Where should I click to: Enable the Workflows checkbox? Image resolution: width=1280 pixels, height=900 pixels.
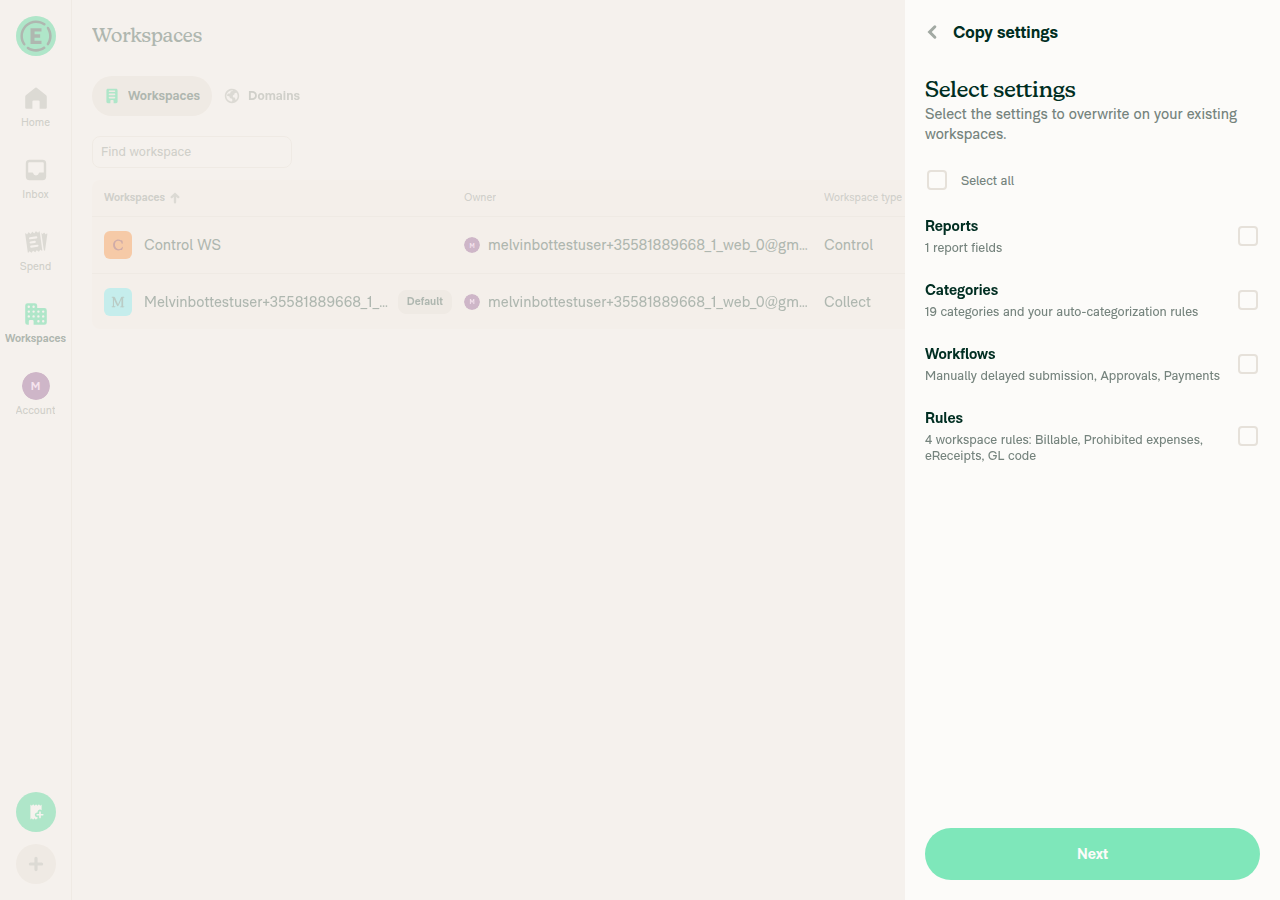[x=1248, y=364]
